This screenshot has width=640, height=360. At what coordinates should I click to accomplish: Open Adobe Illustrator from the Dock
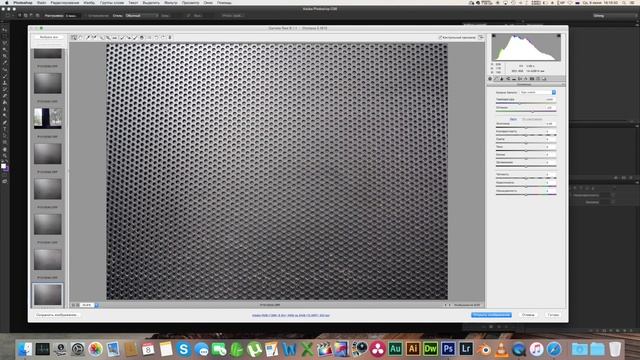tap(413, 349)
